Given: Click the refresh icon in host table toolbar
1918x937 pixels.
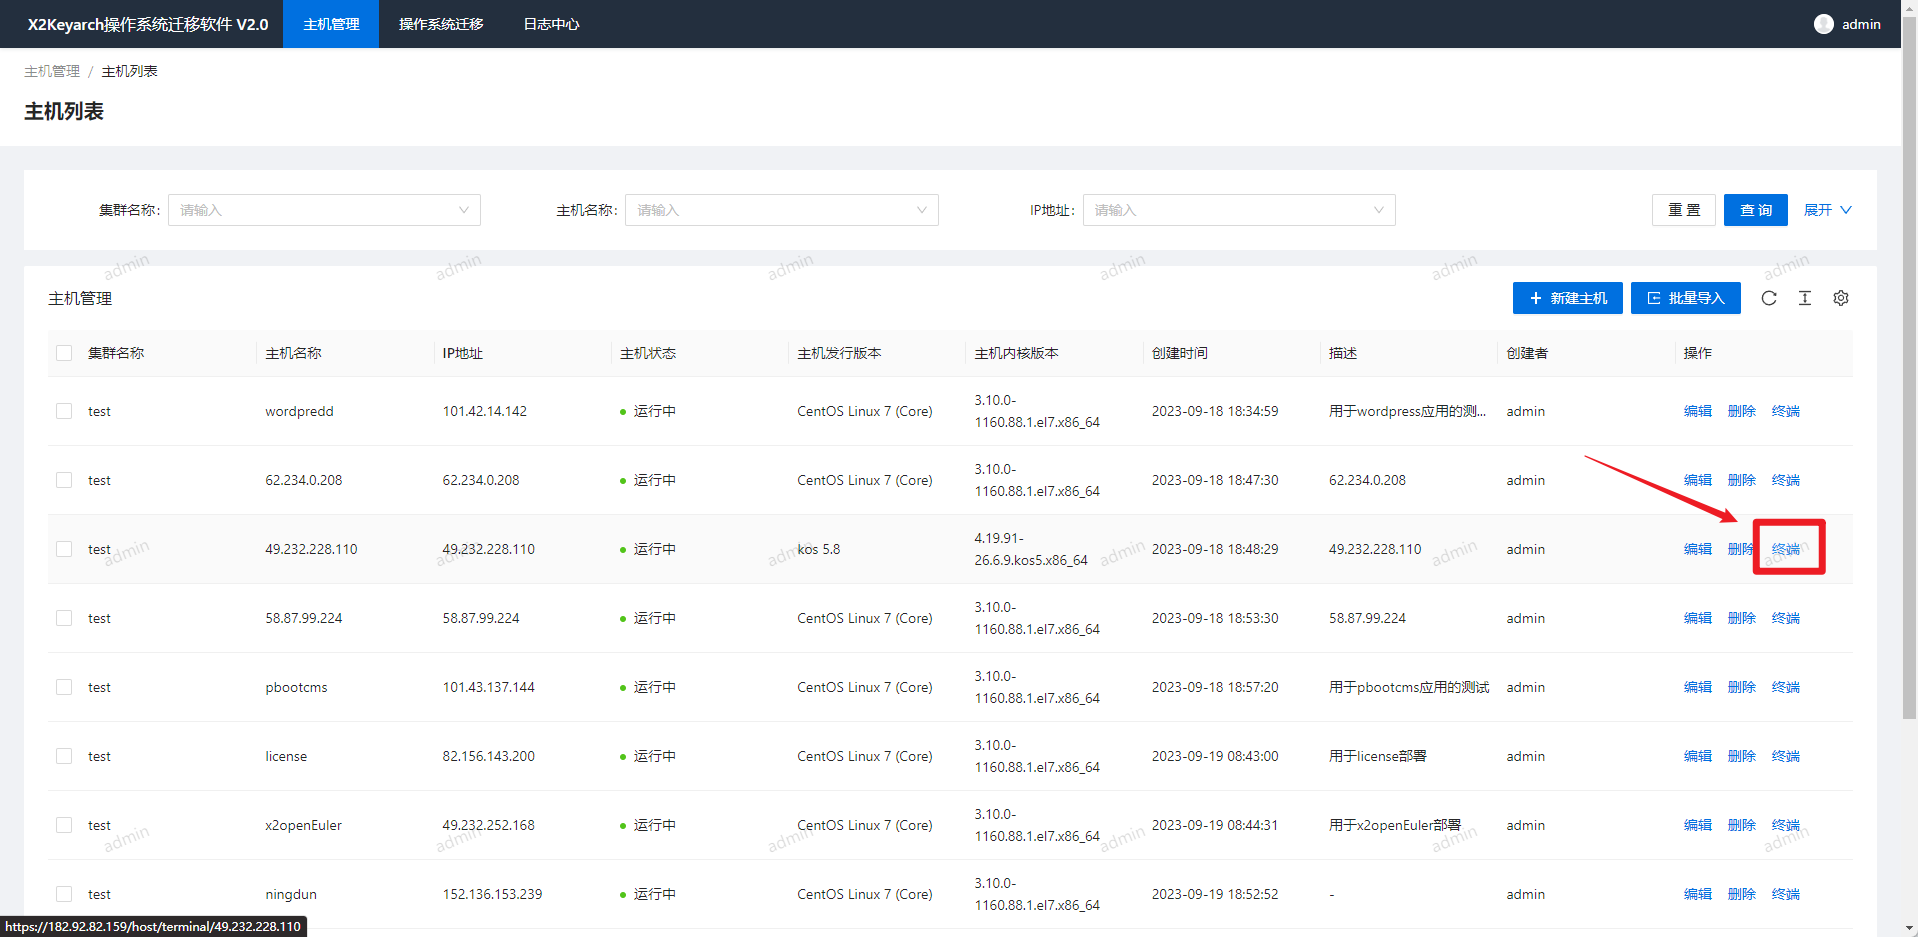Looking at the screenshot, I should pos(1768,298).
